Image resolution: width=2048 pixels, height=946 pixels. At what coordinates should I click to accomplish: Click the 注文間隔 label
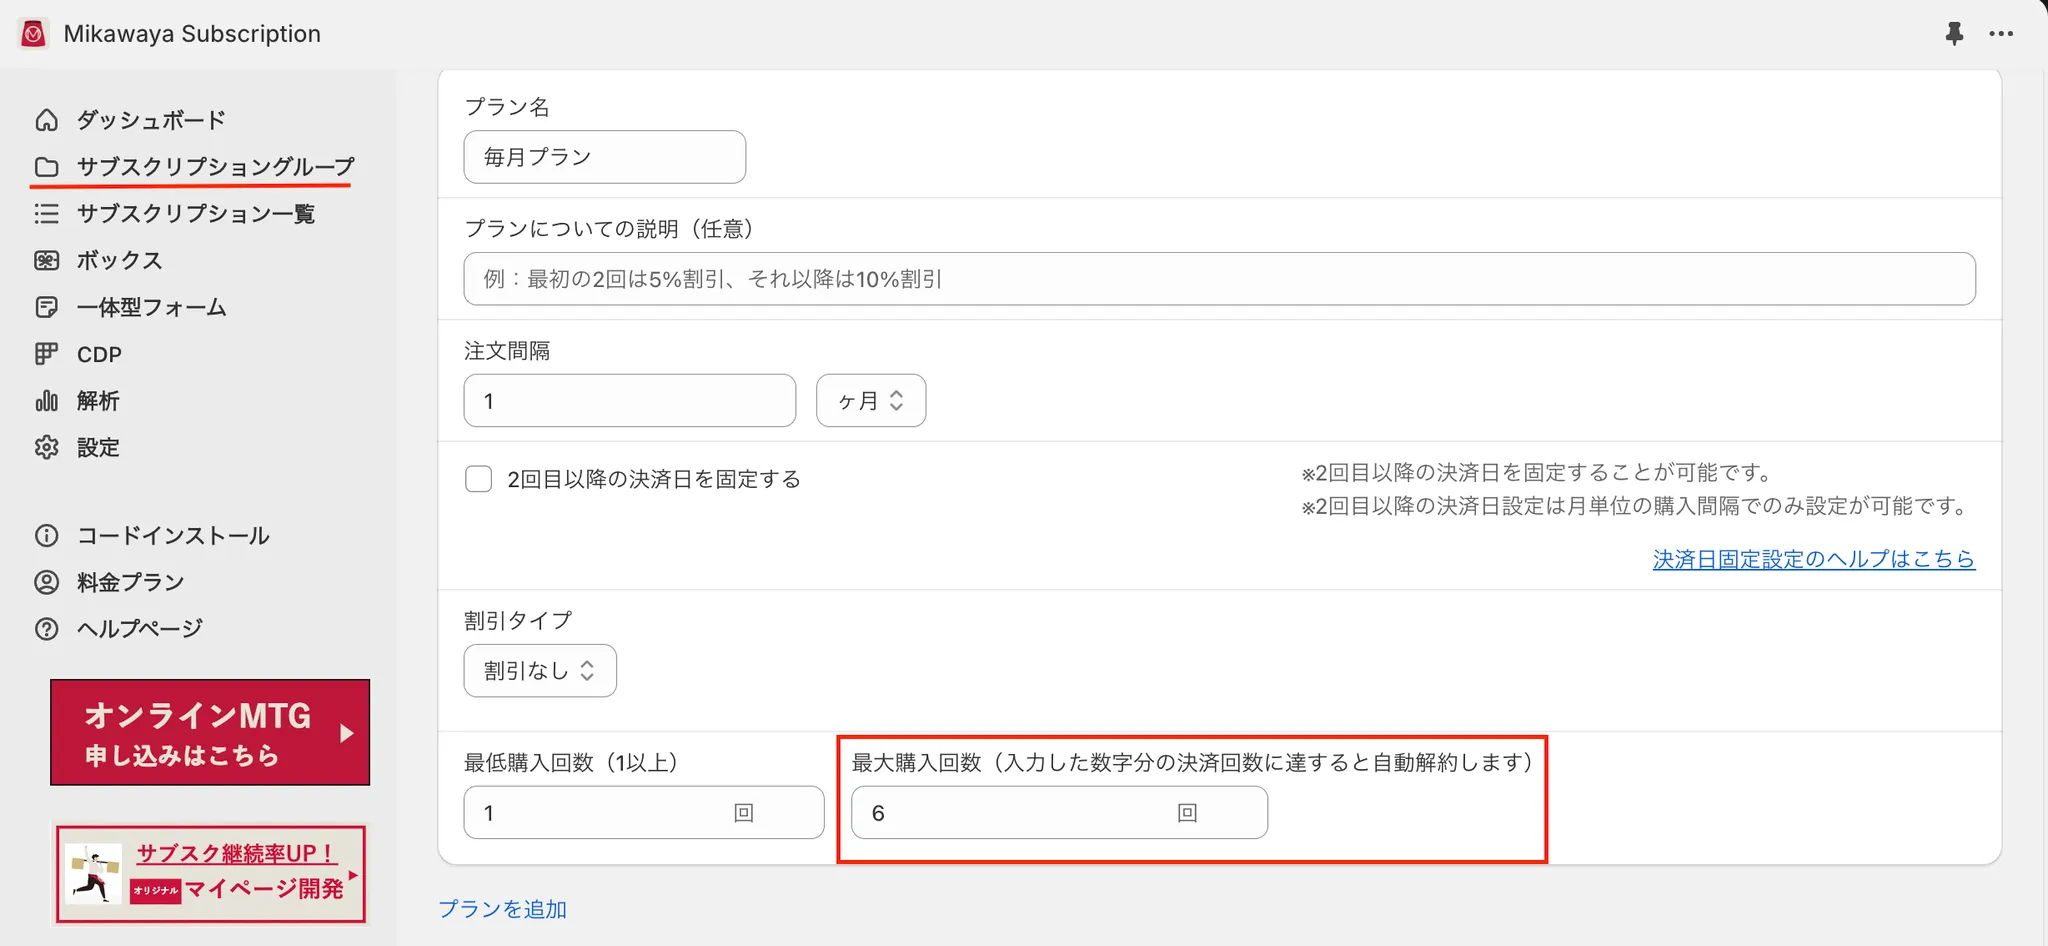(507, 351)
